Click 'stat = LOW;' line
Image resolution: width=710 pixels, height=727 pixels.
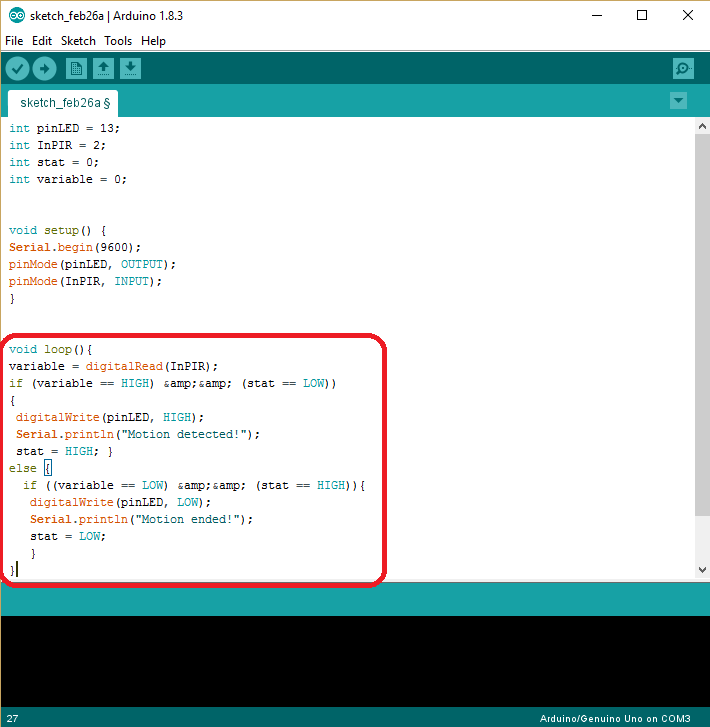[x=68, y=537]
